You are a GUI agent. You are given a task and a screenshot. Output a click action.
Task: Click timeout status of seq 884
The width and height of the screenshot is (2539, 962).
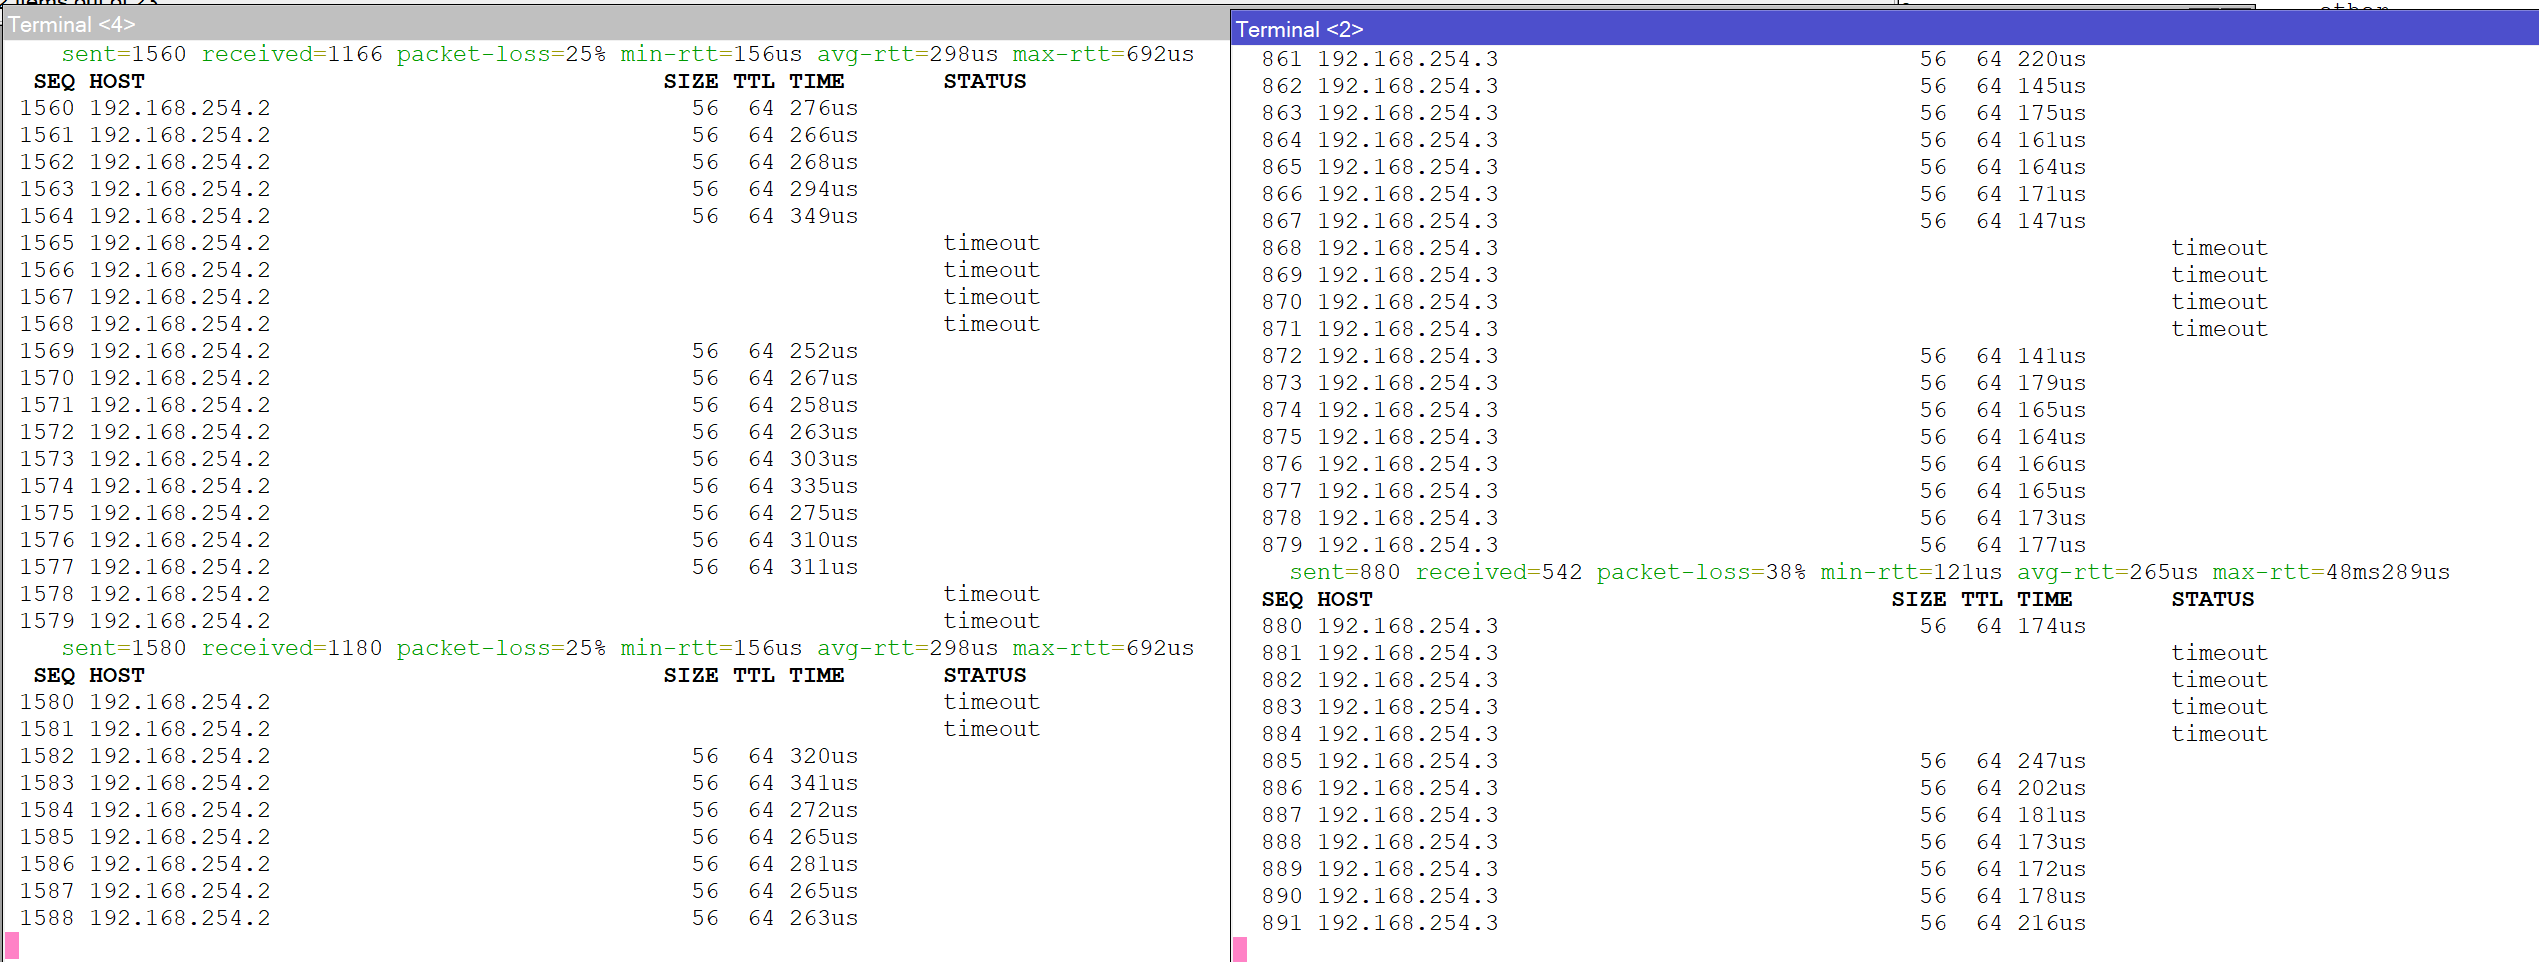[x=2219, y=734]
